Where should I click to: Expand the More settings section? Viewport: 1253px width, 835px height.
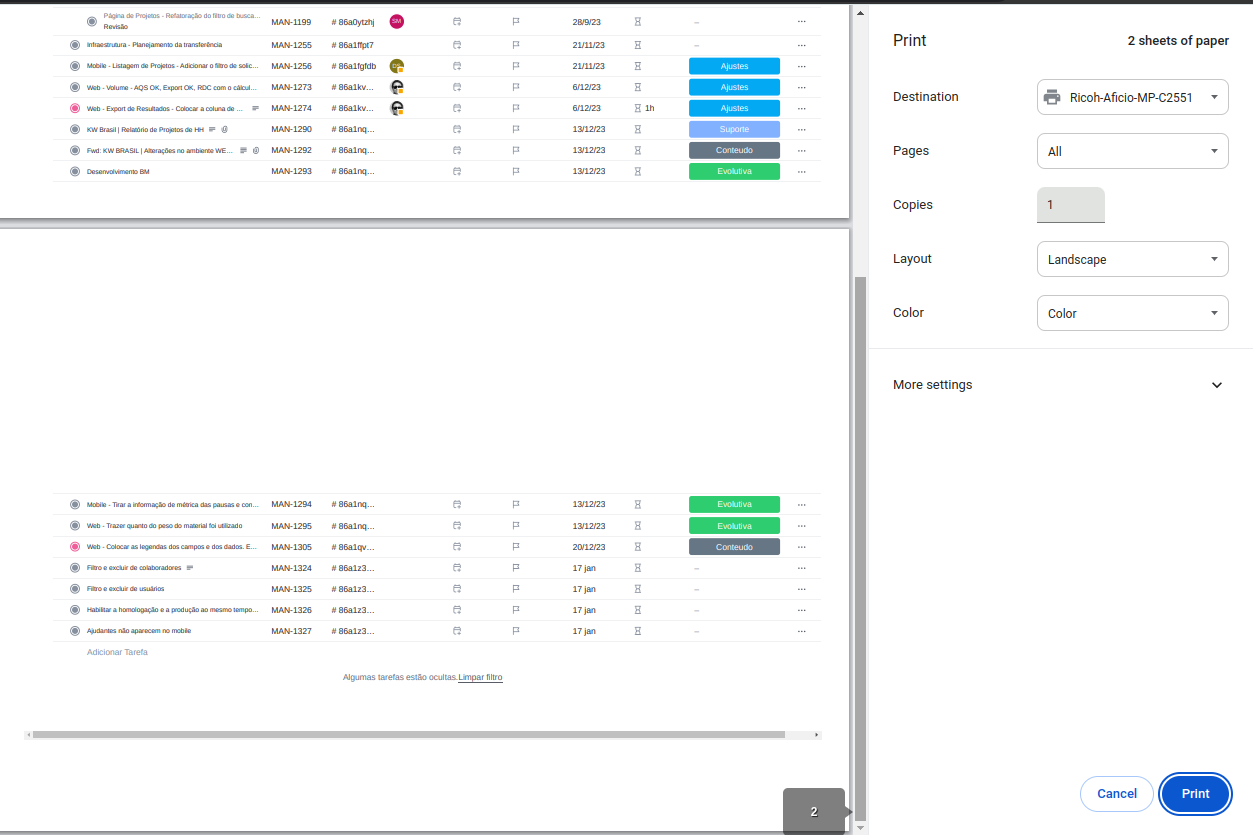[x=1060, y=385]
